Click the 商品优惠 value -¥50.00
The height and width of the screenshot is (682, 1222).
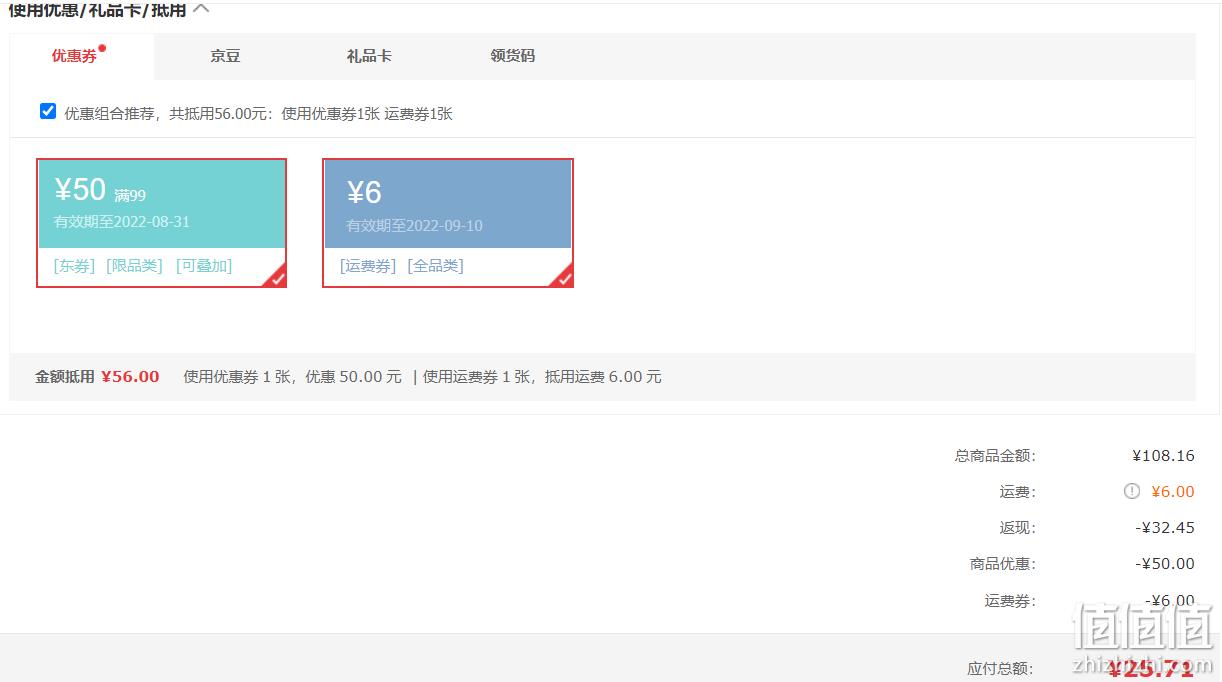click(1165, 563)
